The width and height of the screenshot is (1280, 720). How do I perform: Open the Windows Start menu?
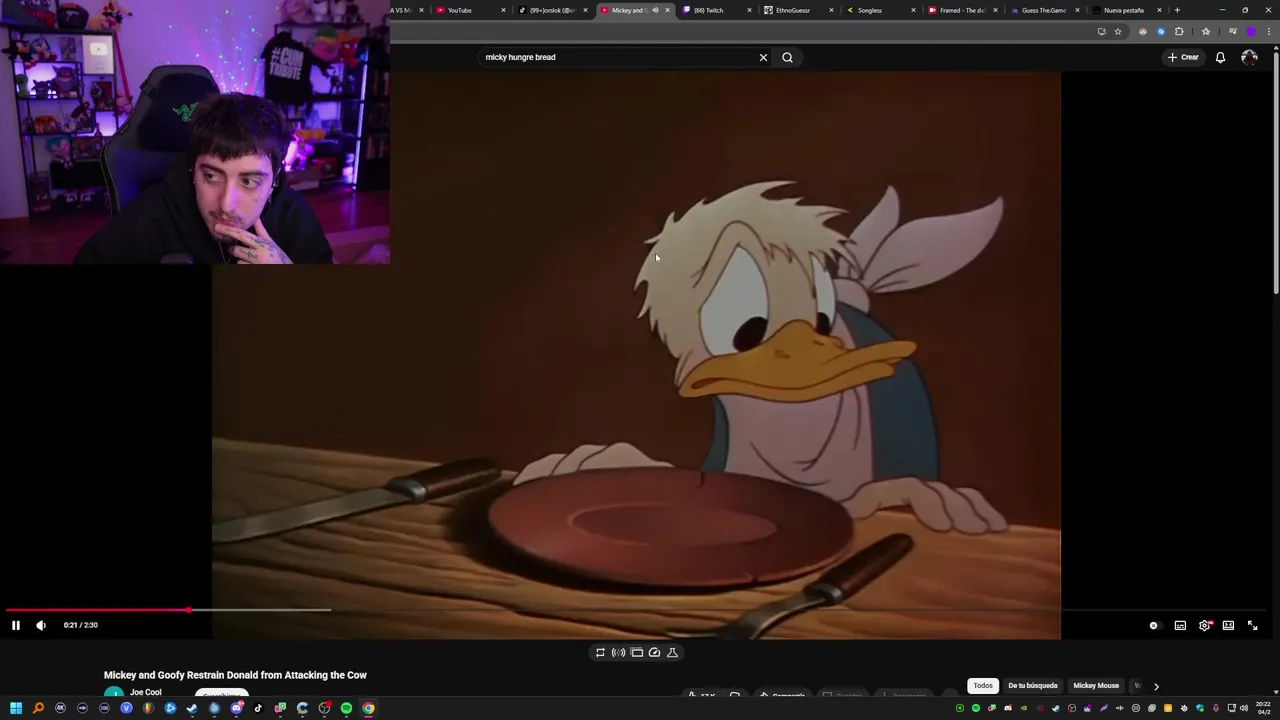point(16,708)
